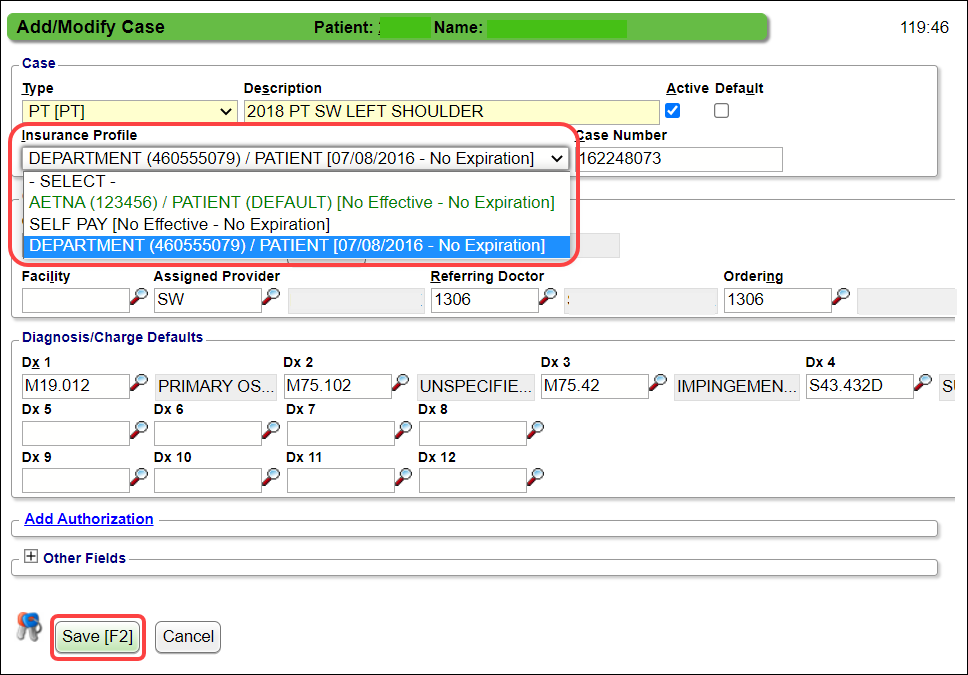Image resolution: width=968 pixels, height=675 pixels.
Task: Expand the Other Fields section
Action: 31,557
